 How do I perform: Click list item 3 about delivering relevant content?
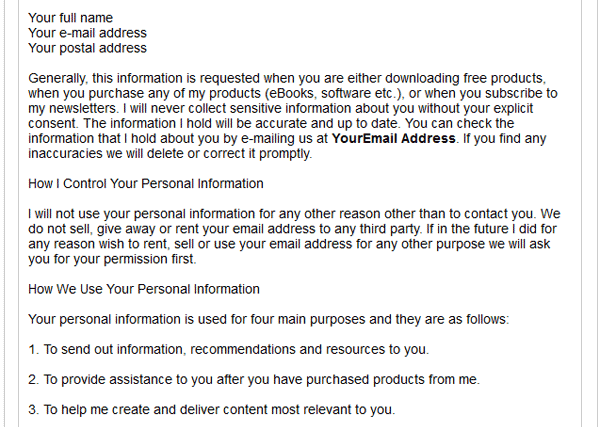212,409
